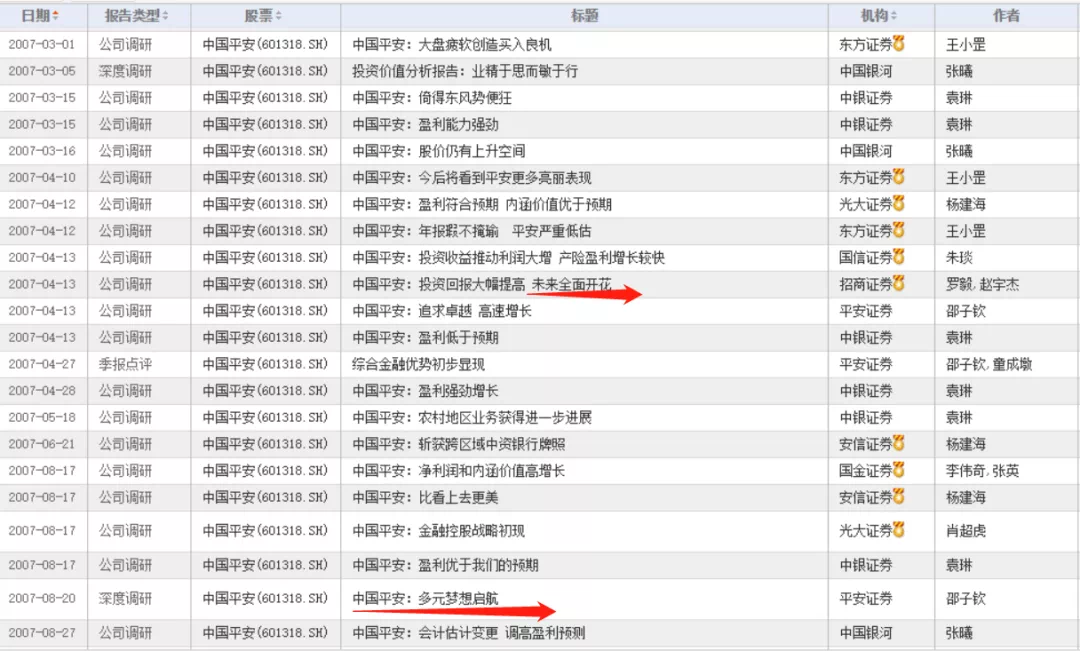Select date cell 2007-03-16
This screenshot has height=651, width=1080.
pos(41,151)
